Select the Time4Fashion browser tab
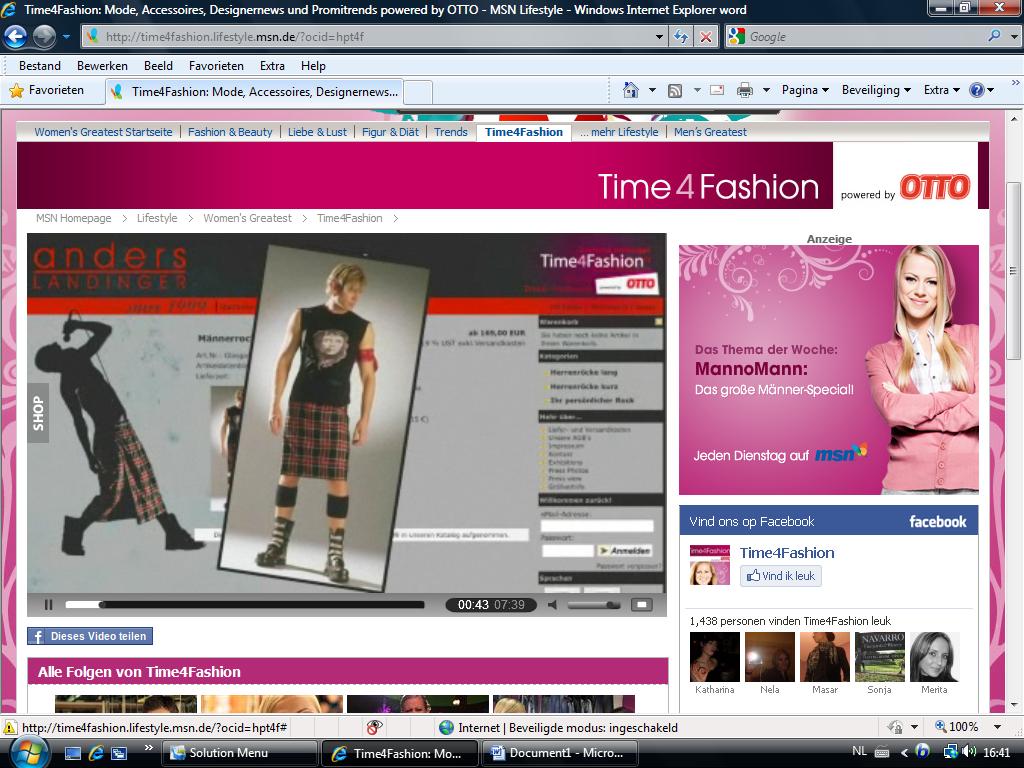 tap(255, 91)
